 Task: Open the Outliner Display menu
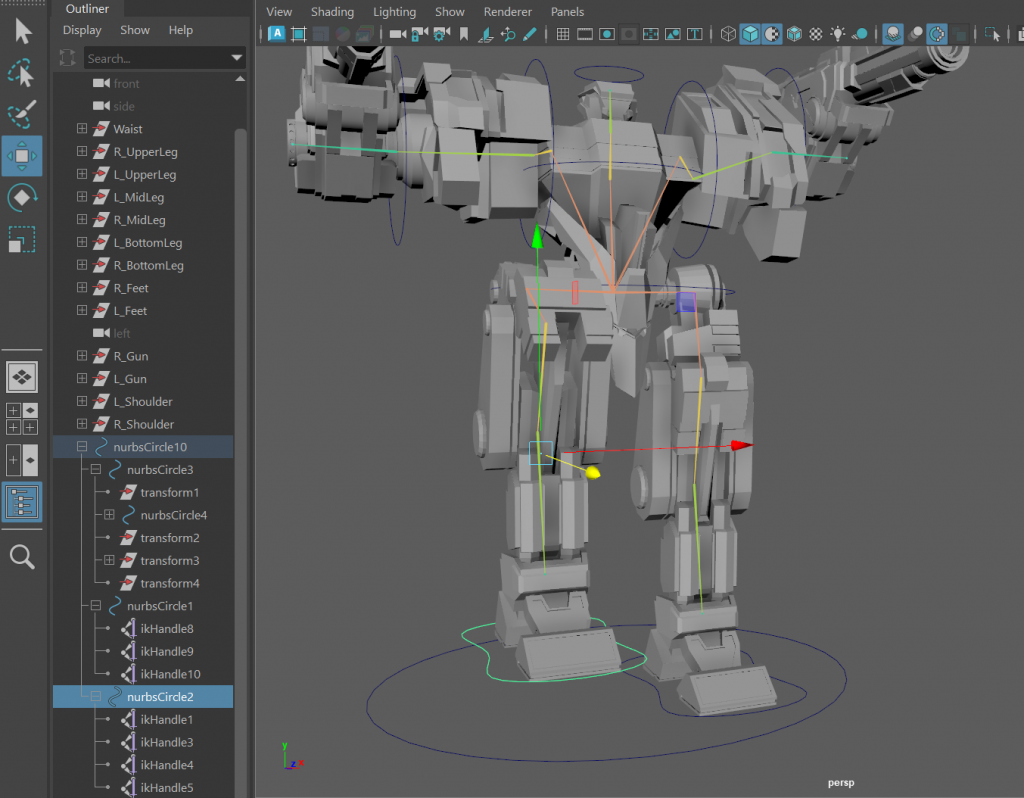pos(82,30)
